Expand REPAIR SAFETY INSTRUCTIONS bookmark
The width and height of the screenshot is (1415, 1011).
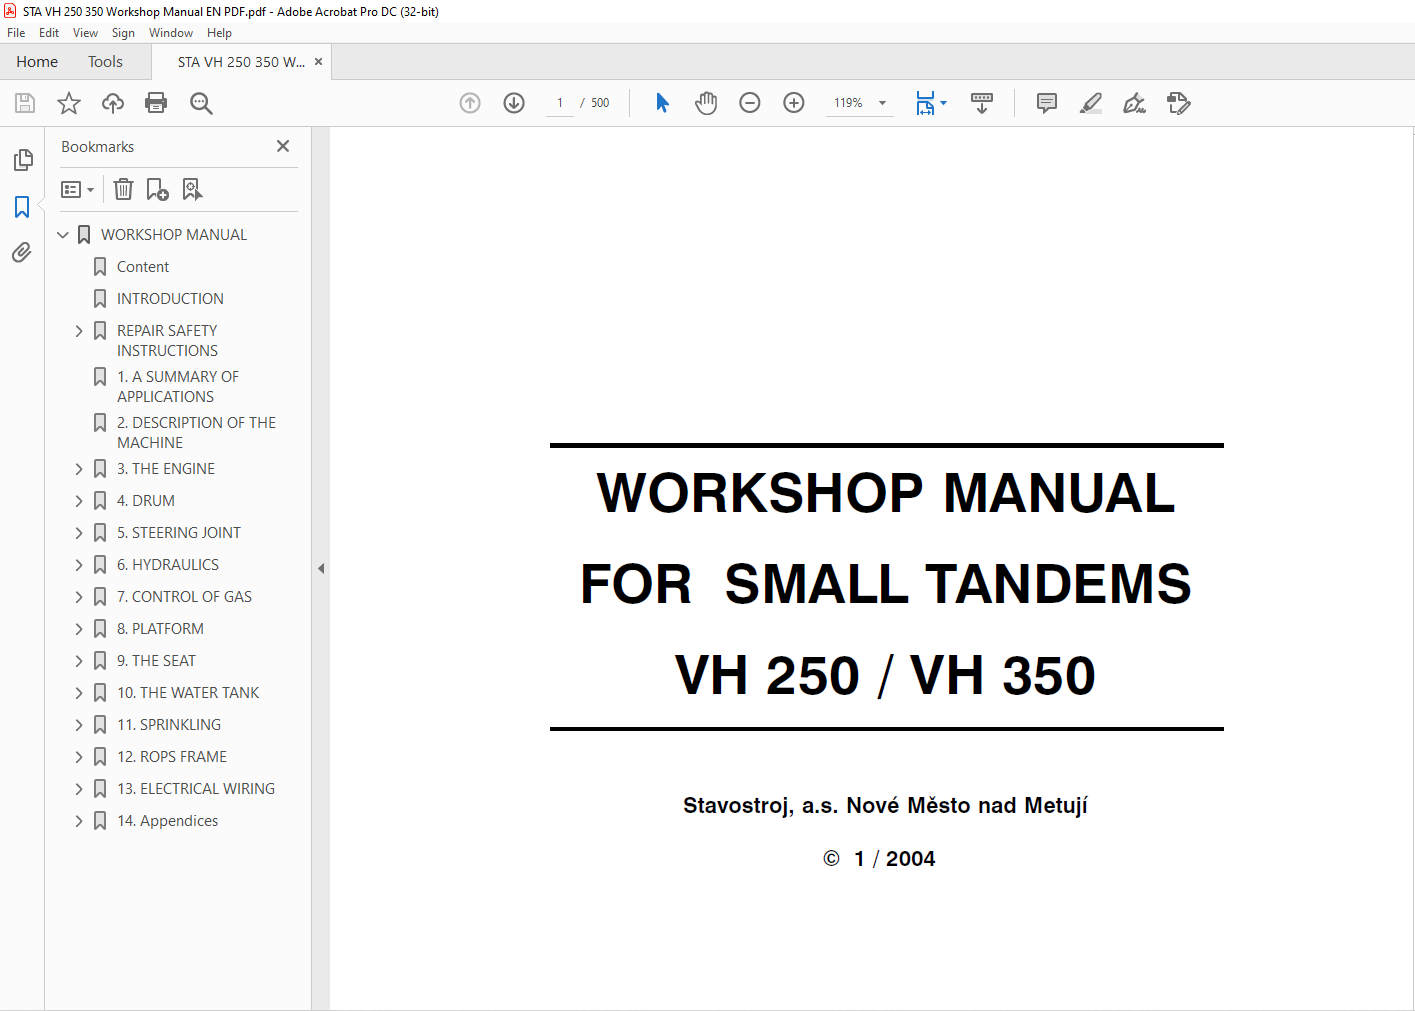[79, 331]
